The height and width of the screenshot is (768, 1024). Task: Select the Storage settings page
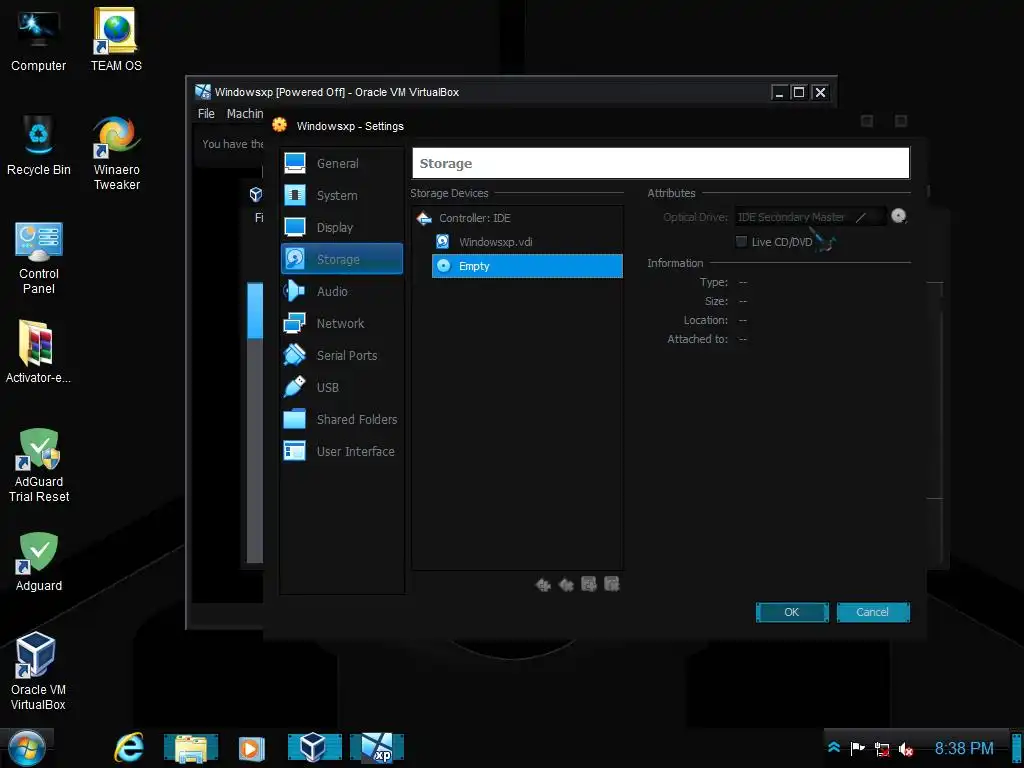click(x=342, y=259)
